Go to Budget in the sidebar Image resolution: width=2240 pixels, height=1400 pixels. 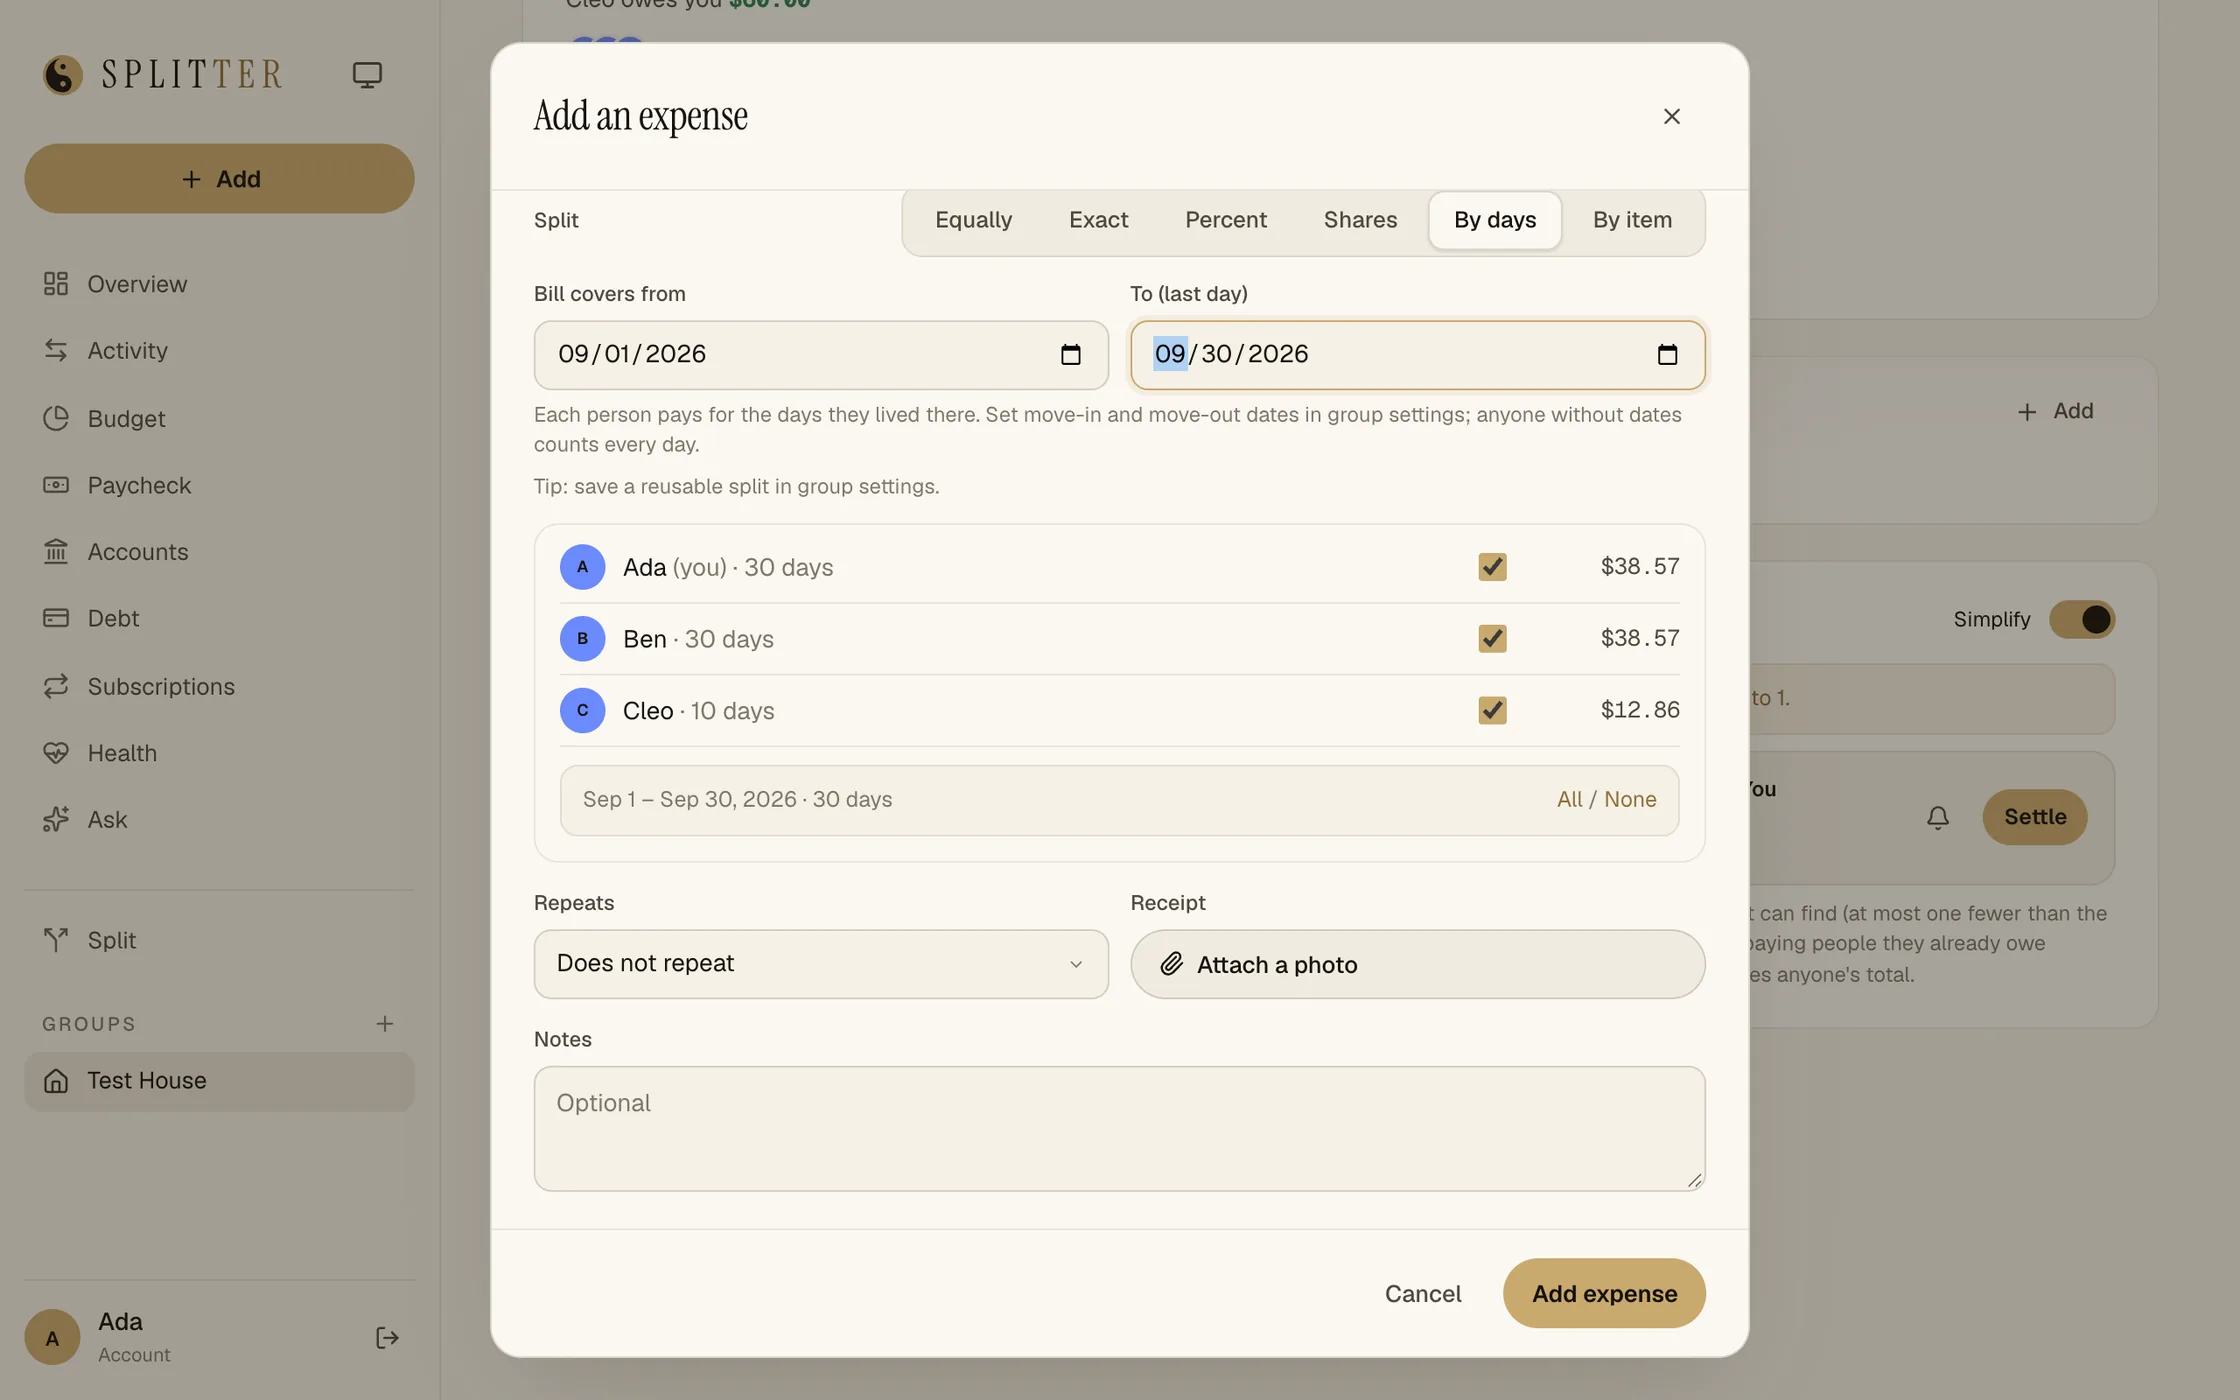click(219, 418)
